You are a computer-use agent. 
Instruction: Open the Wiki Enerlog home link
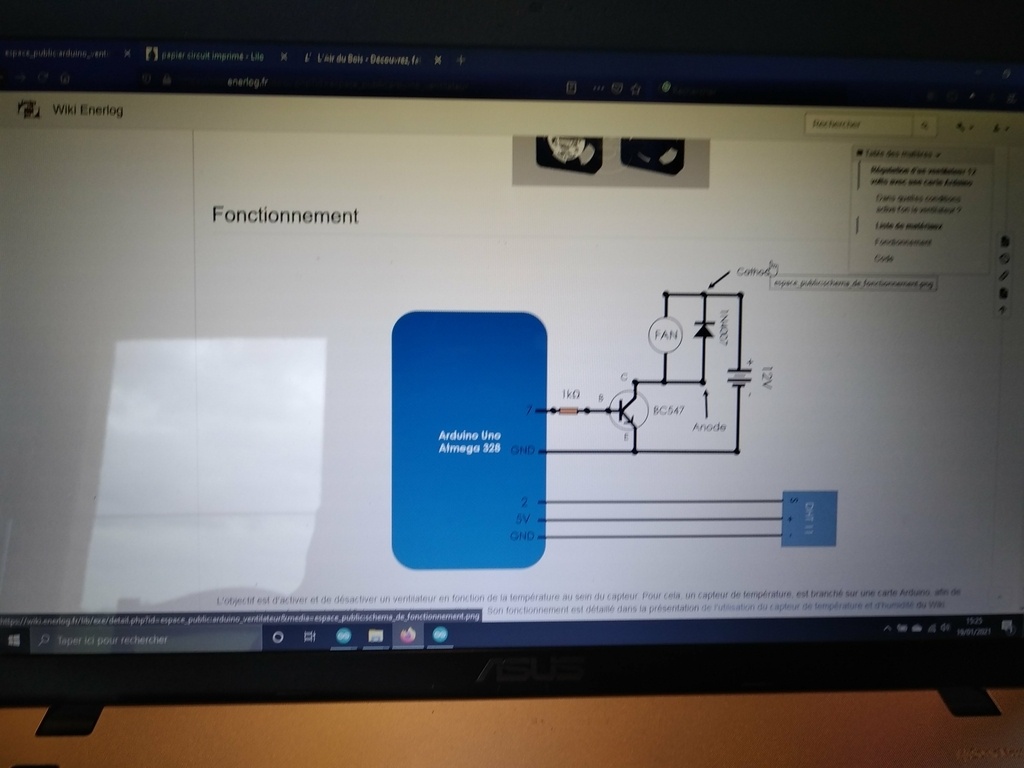tap(88, 110)
